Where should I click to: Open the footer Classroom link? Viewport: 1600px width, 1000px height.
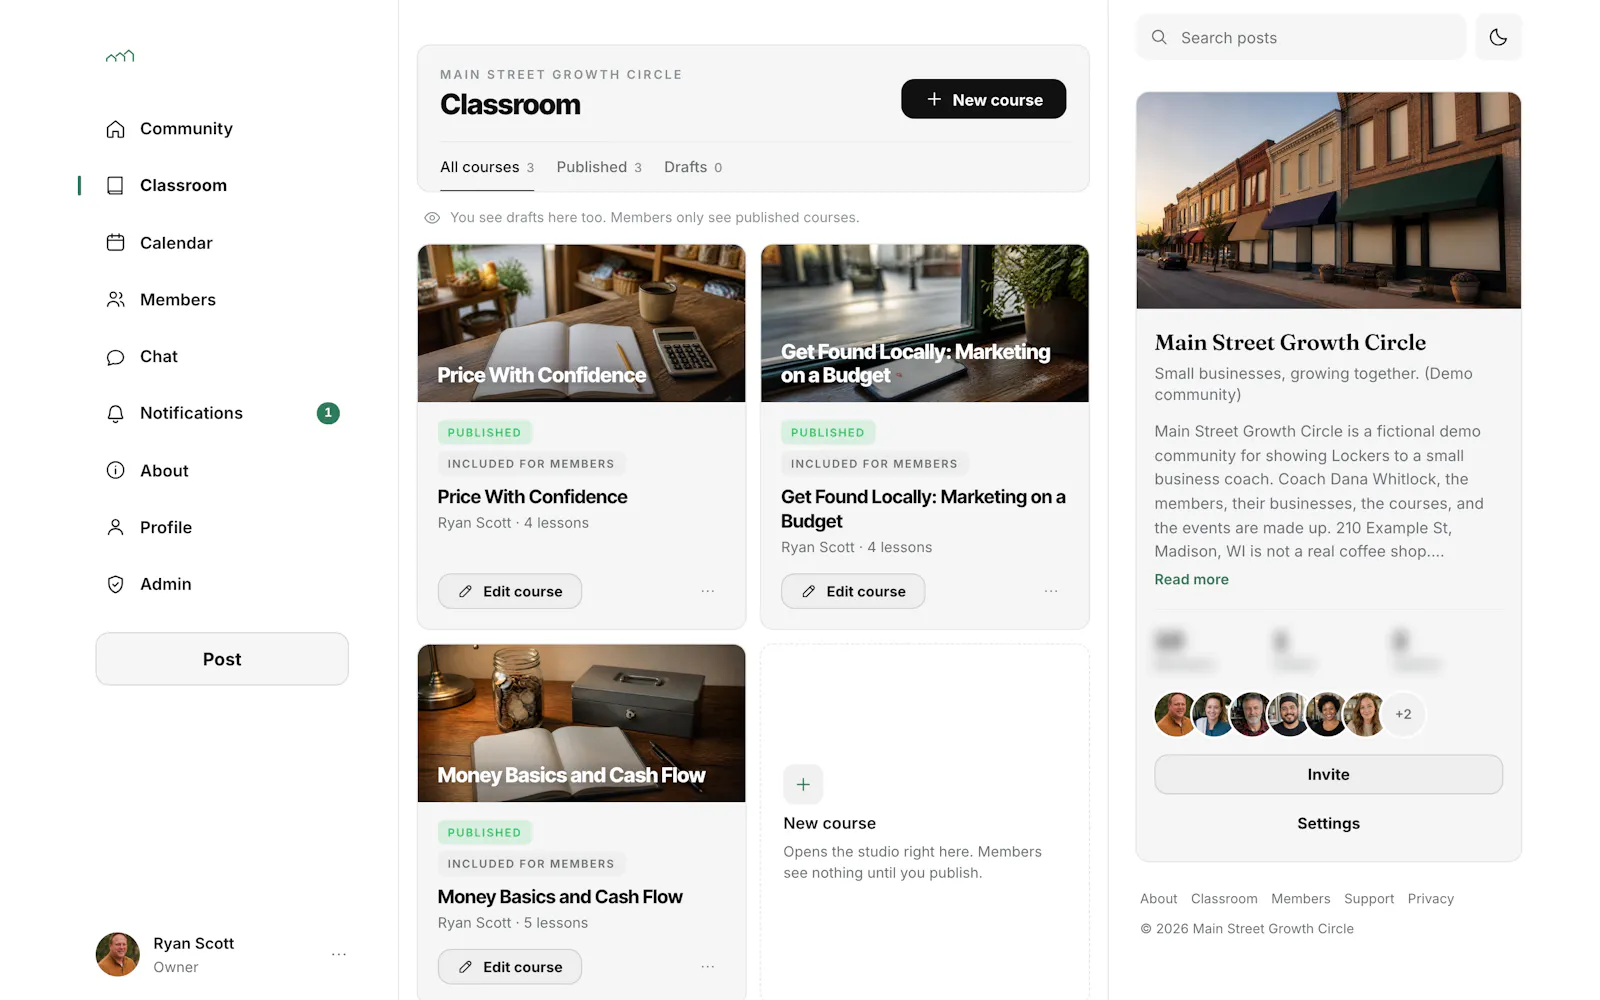pyautogui.click(x=1224, y=899)
